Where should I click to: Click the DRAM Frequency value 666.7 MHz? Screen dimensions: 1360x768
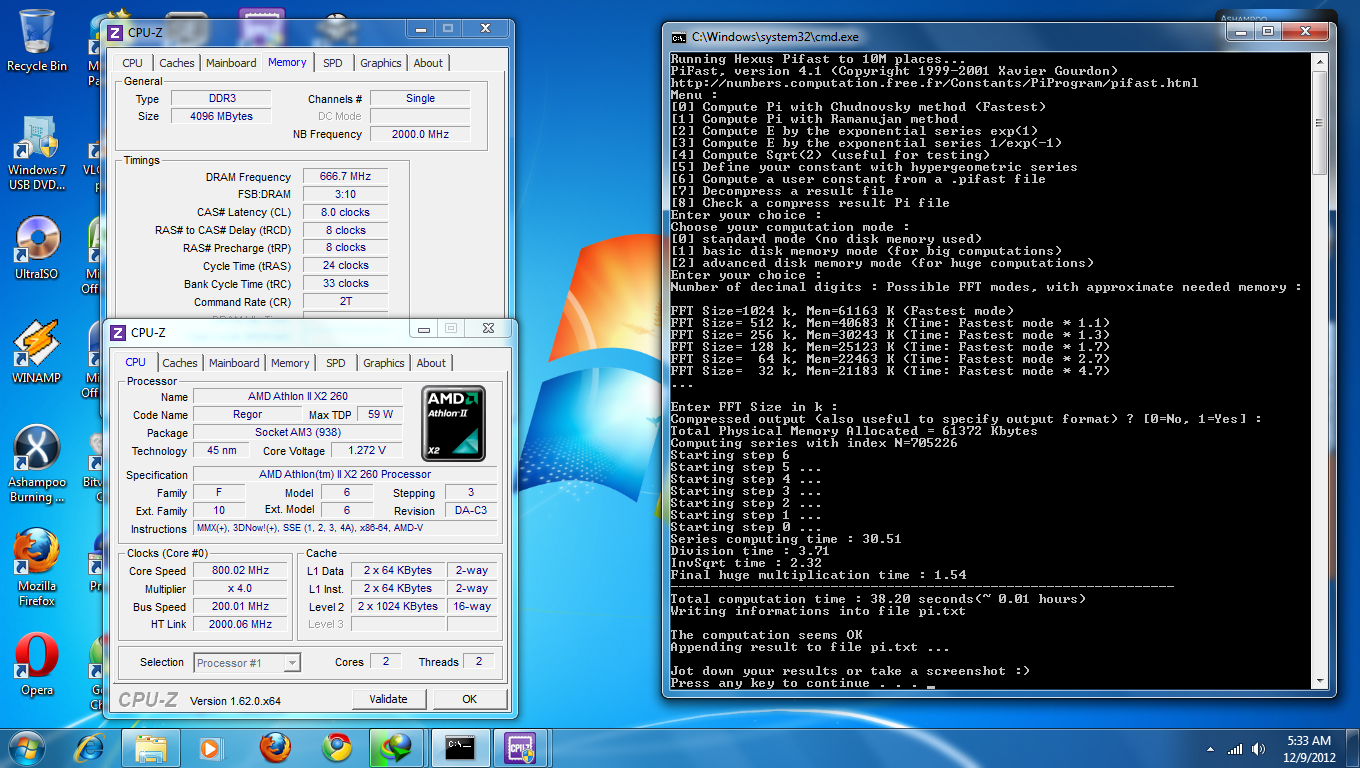tap(345, 177)
